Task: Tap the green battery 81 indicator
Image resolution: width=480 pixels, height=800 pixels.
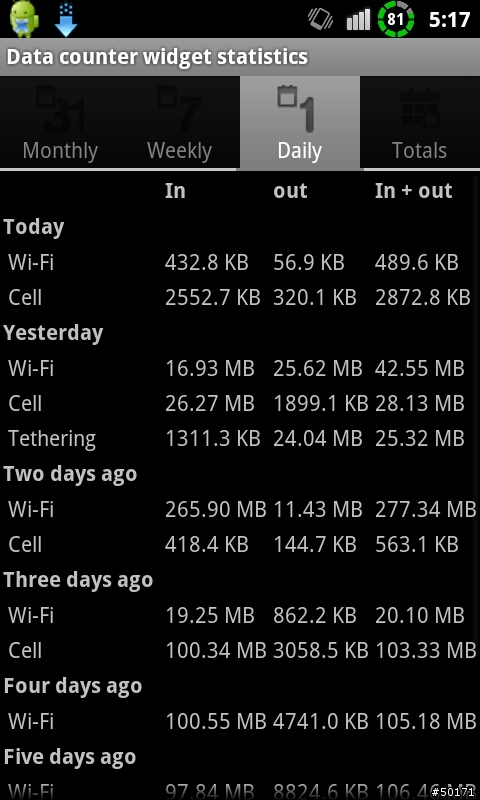Action: tap(396, 19)
